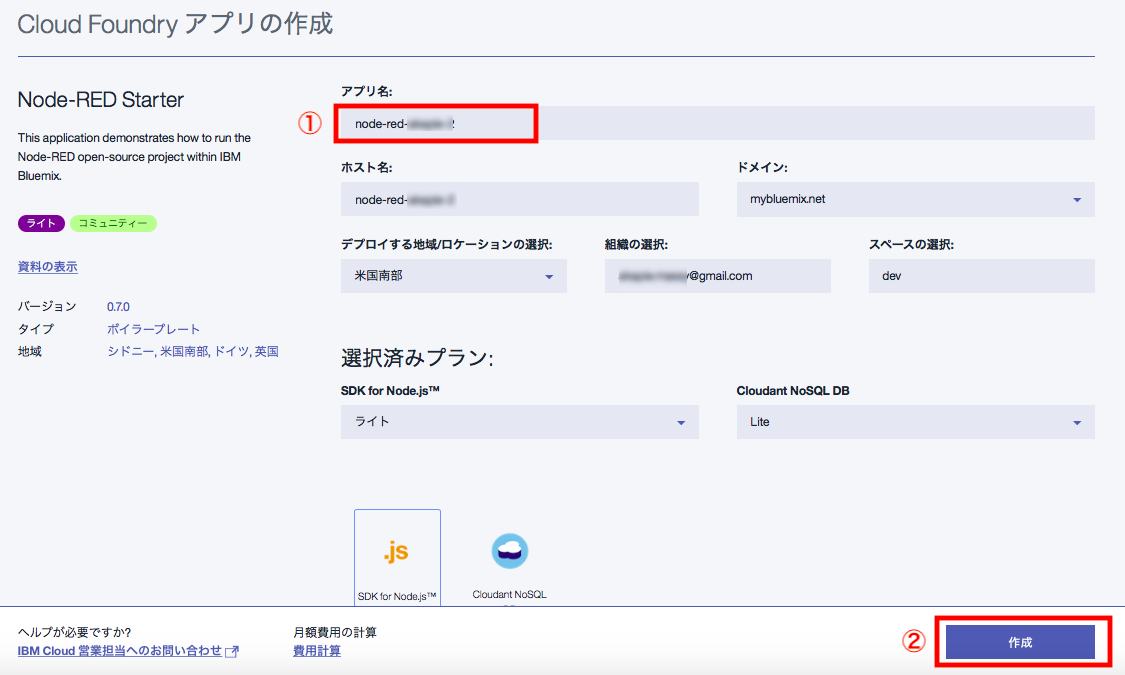Viewport: 1125px width, 675px height.
Task: Click the スペースの選択 field showing dev
Action: point(982,275)
